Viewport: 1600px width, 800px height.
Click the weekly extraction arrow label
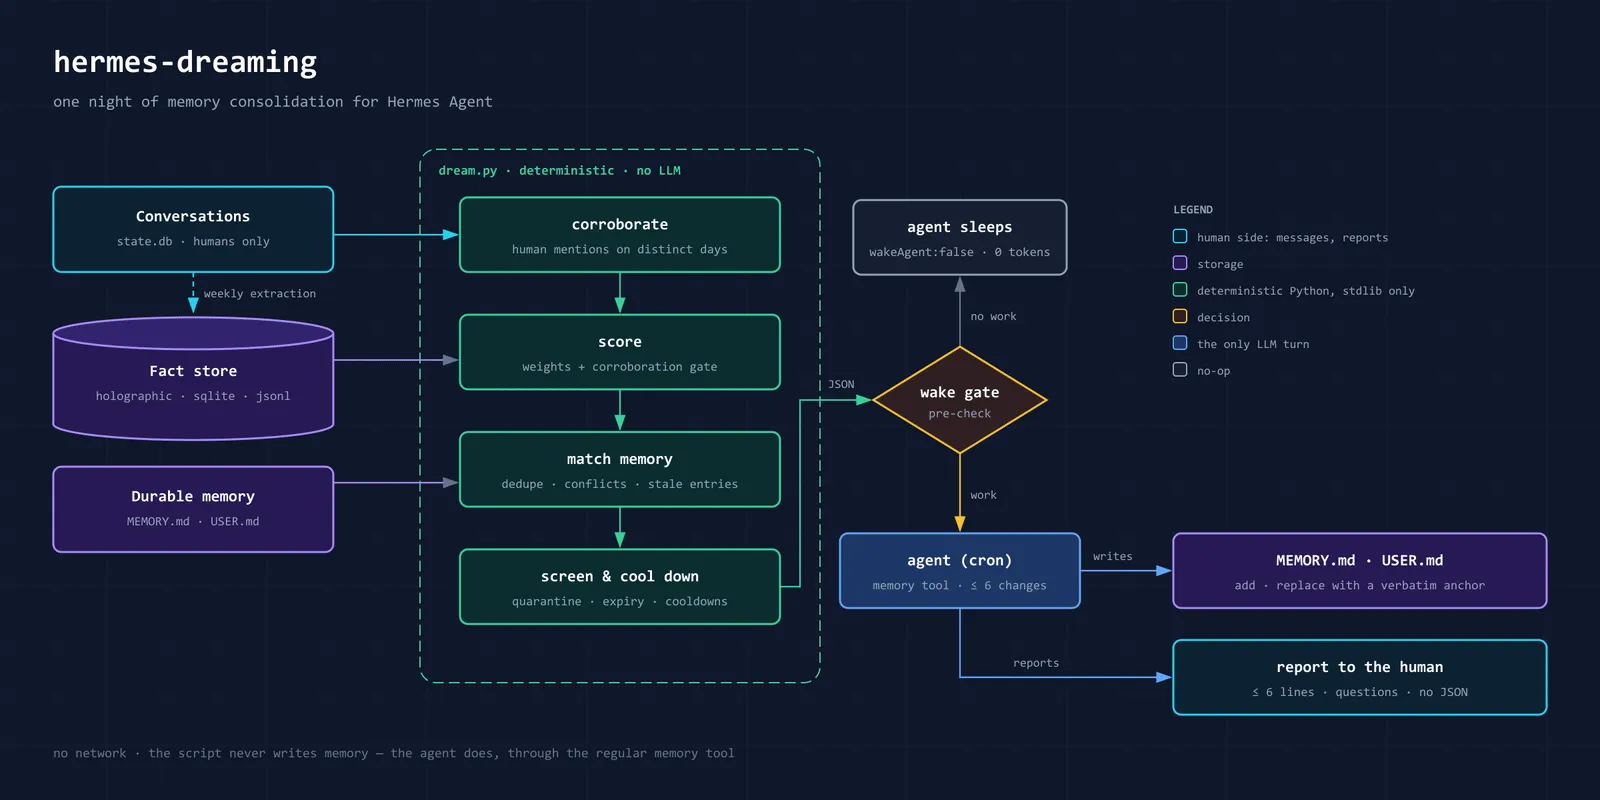tap(260, 294)
